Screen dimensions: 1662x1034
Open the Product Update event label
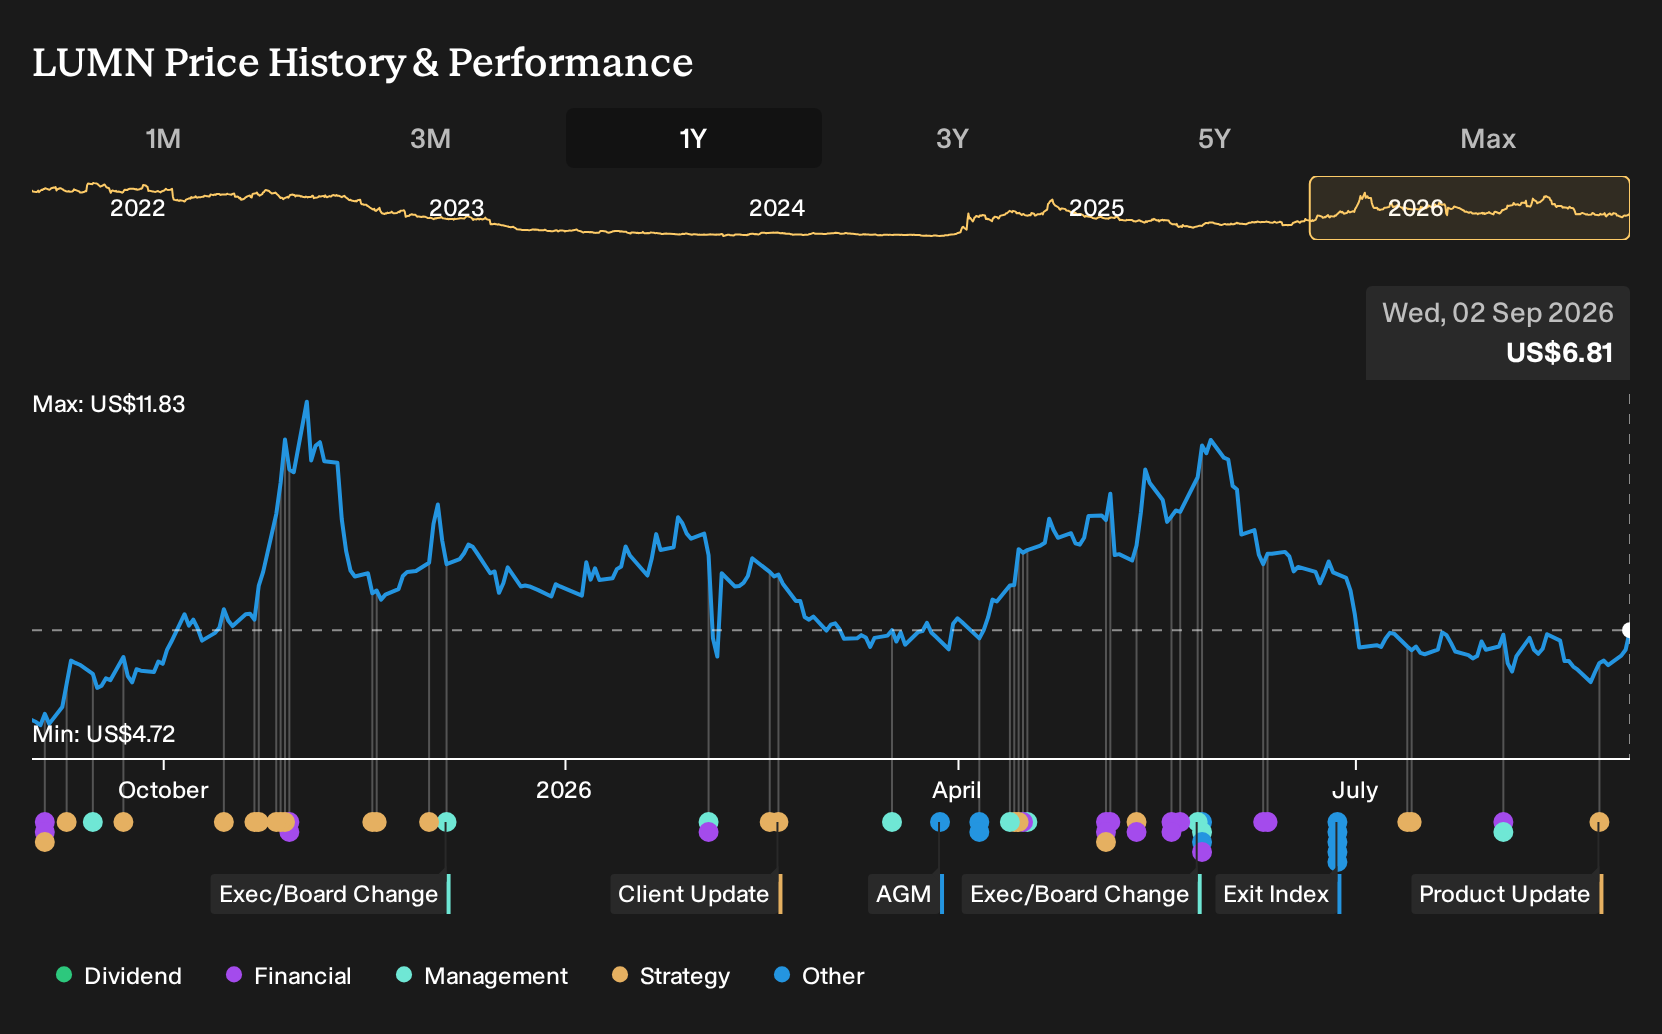[1507, 894]
